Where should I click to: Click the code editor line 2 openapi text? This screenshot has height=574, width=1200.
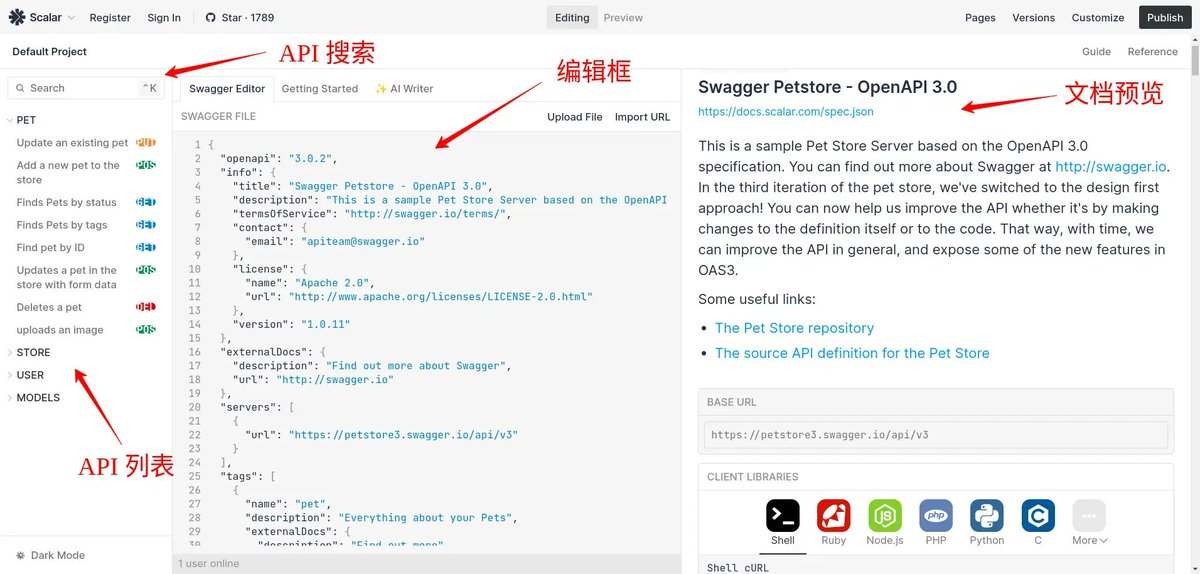[280, 158]
